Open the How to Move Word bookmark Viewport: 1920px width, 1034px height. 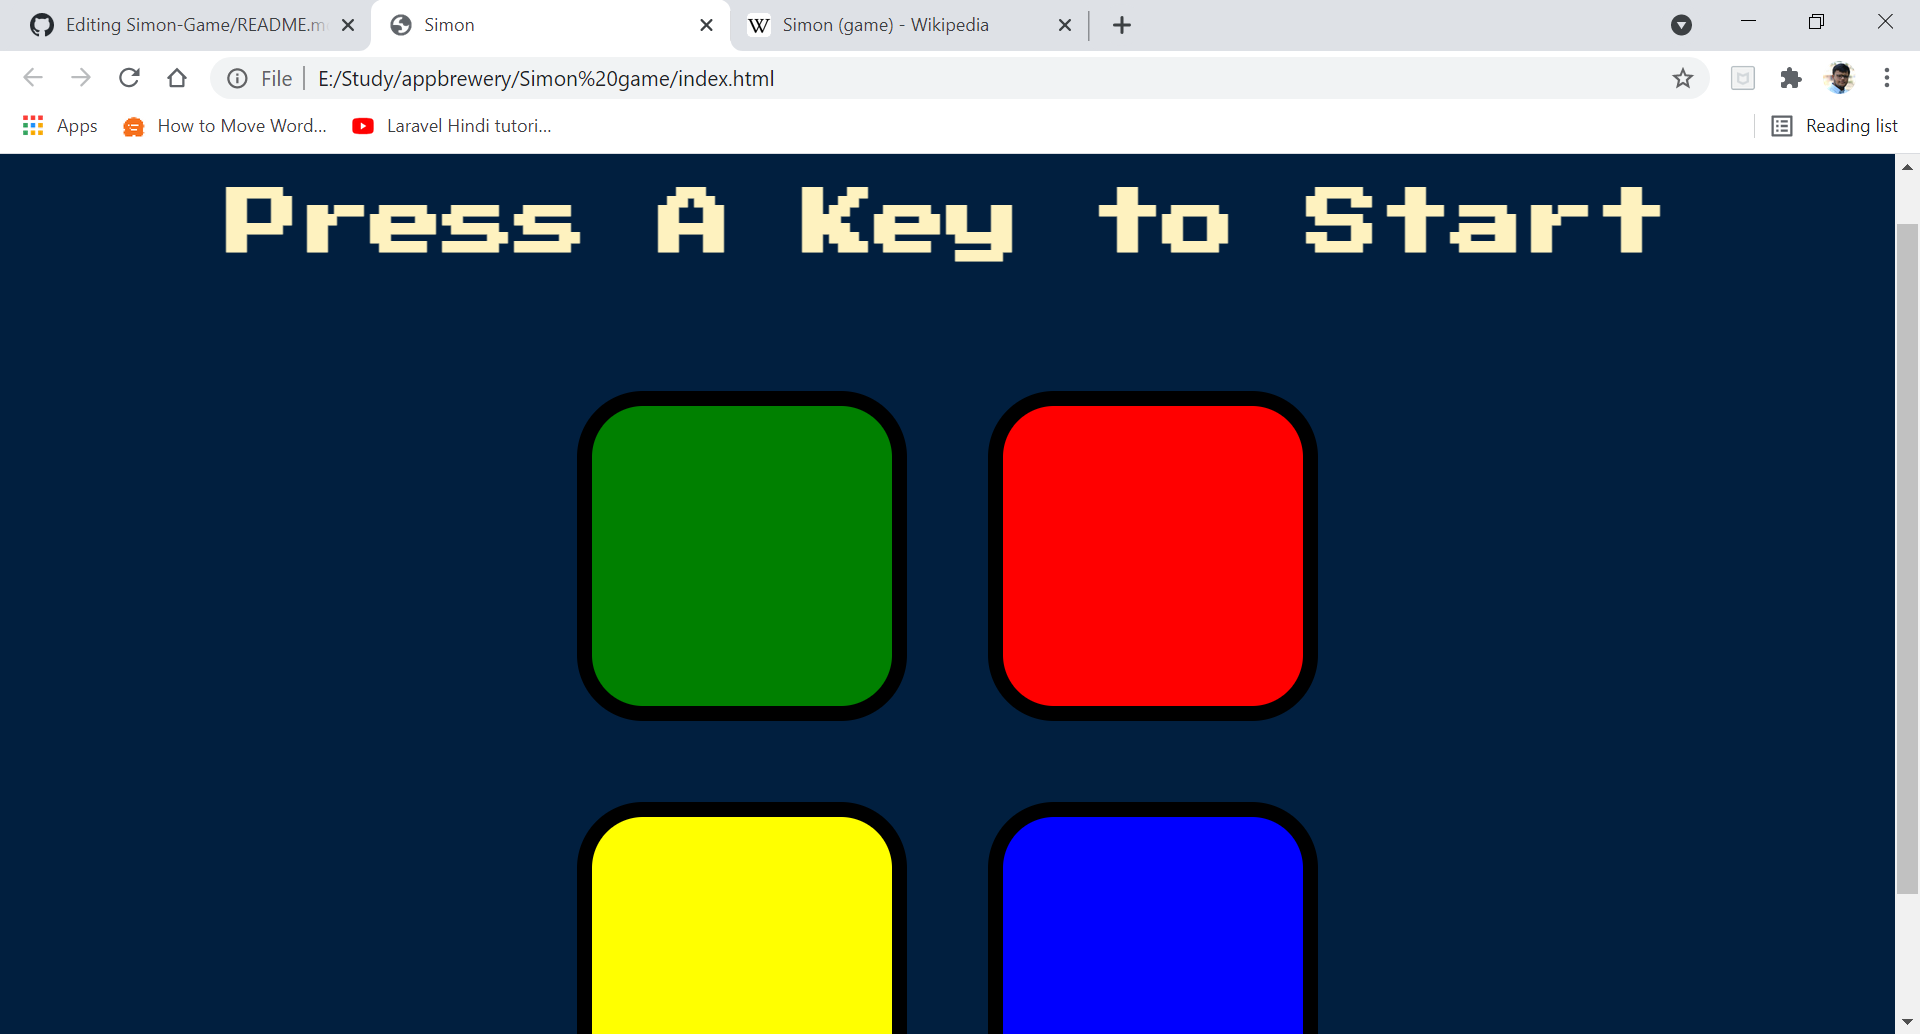(x=226, y=126)
